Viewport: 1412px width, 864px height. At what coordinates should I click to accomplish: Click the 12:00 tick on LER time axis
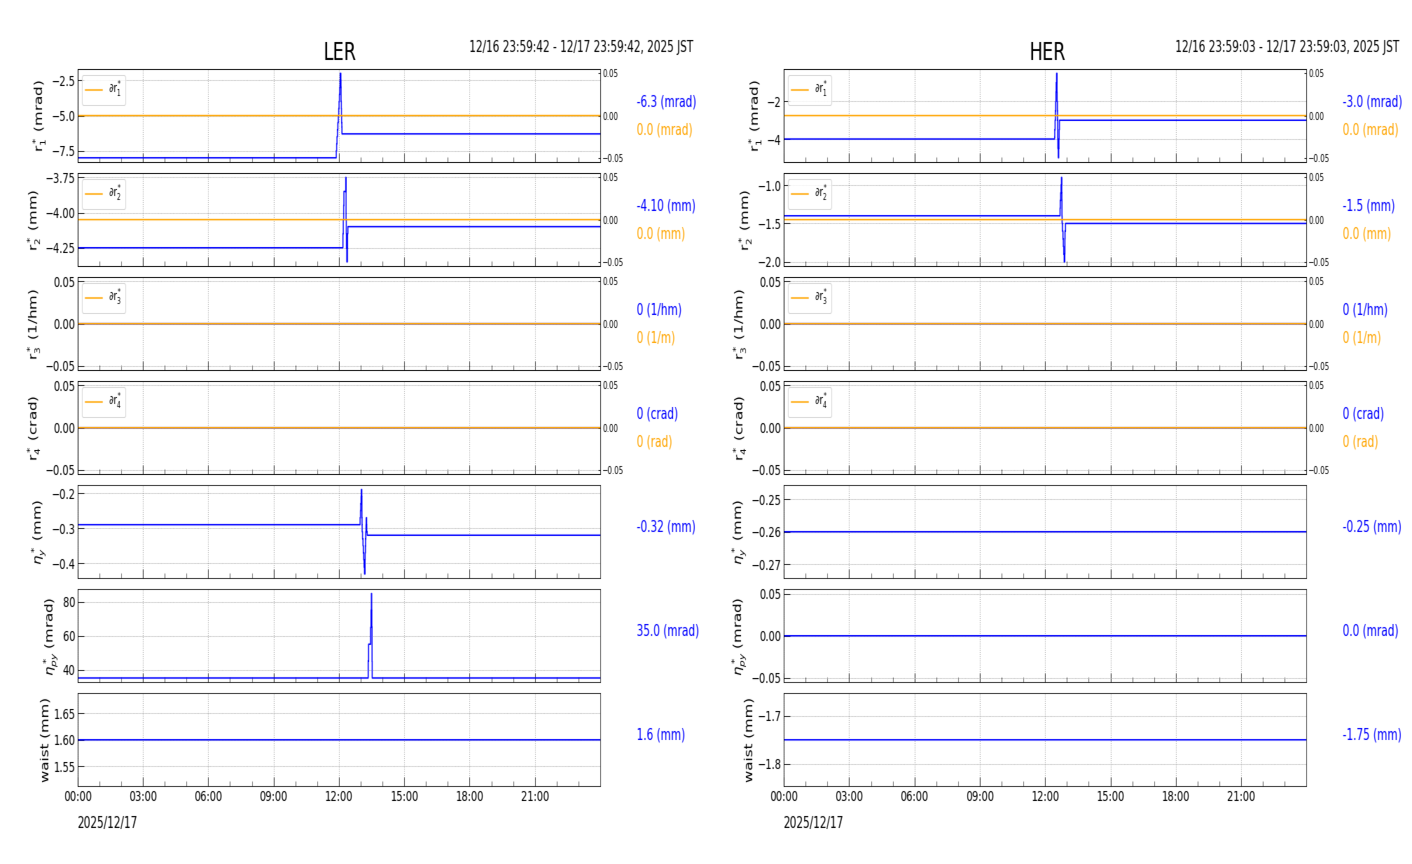coord(339,797)
